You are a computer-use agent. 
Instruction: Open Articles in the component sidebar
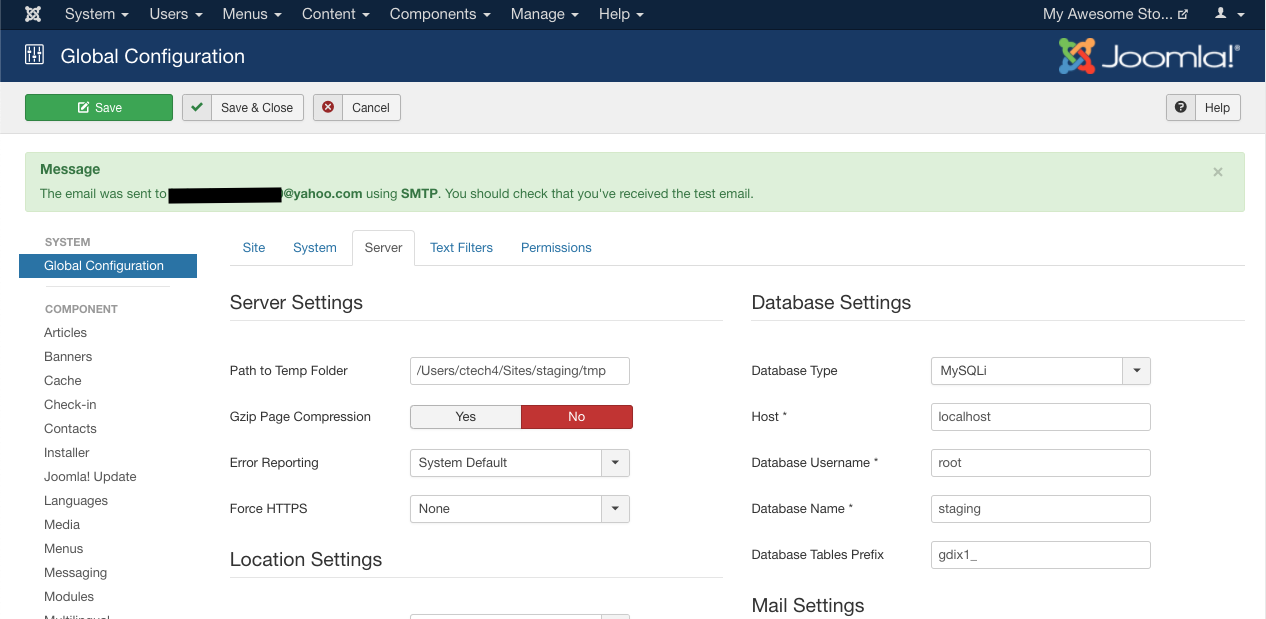click(x=65, y=333)
